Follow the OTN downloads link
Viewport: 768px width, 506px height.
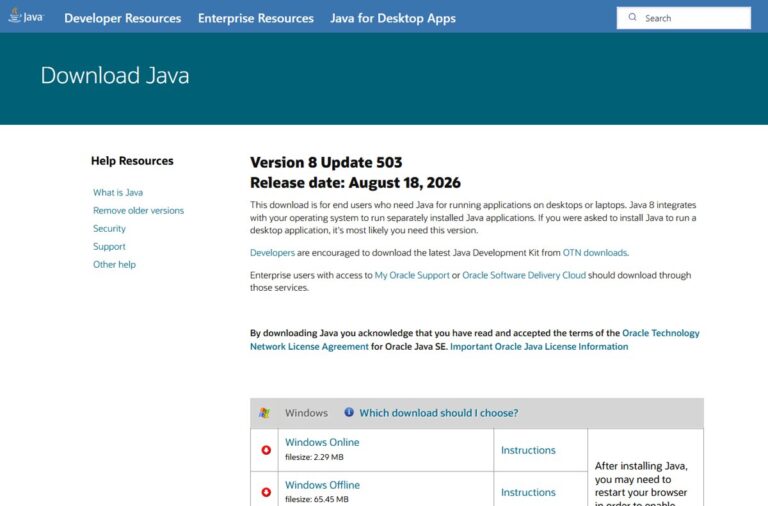[596, 253]
